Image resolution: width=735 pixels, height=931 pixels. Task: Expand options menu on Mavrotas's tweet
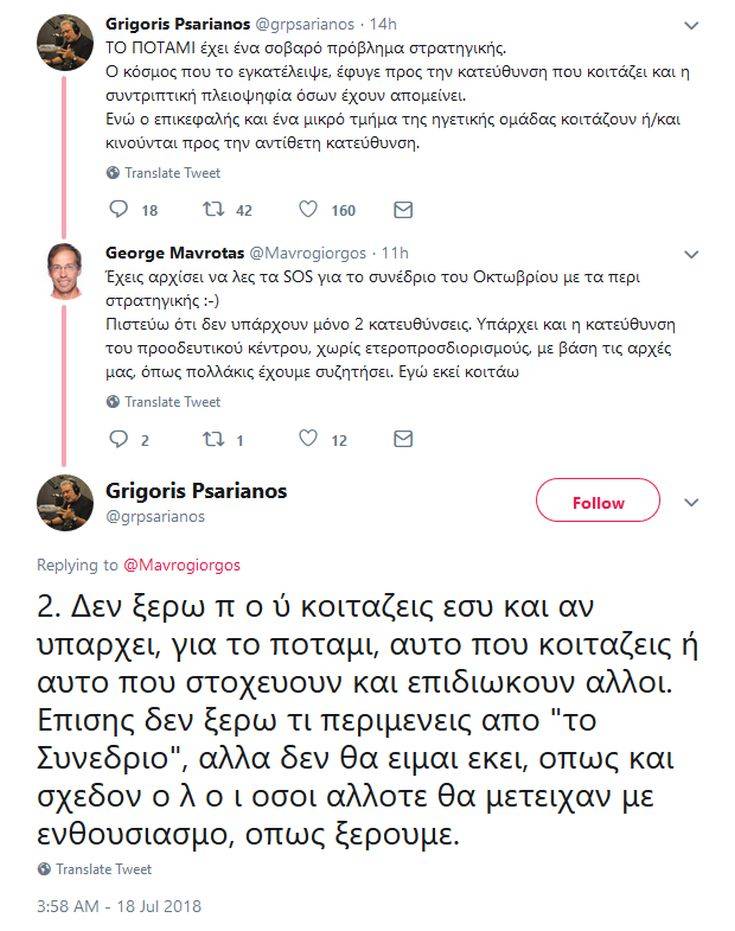click(691, 253)
